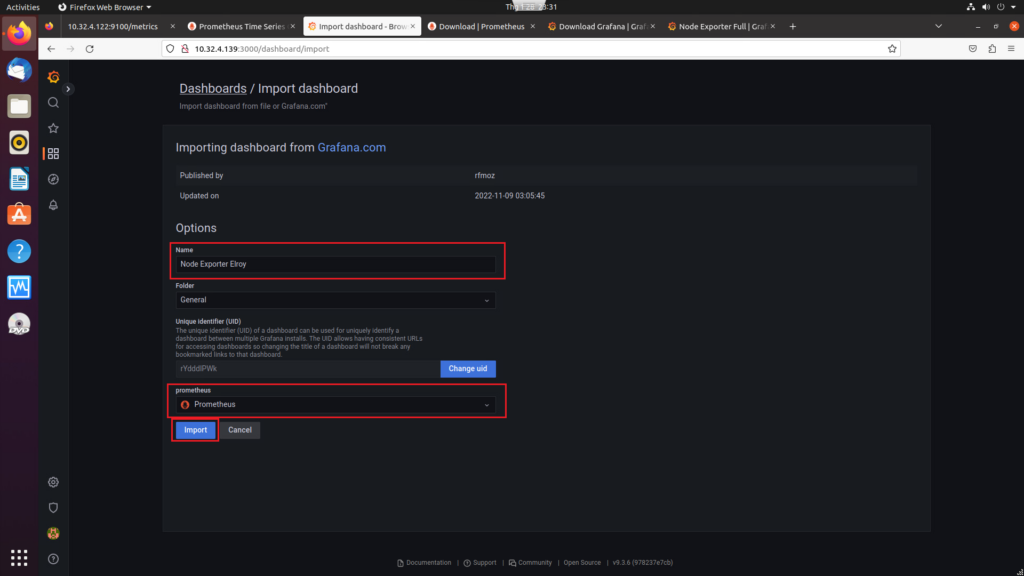Launch Firefox from the dock
This screenshot has width=1024, height=576.
click(19, 33)
